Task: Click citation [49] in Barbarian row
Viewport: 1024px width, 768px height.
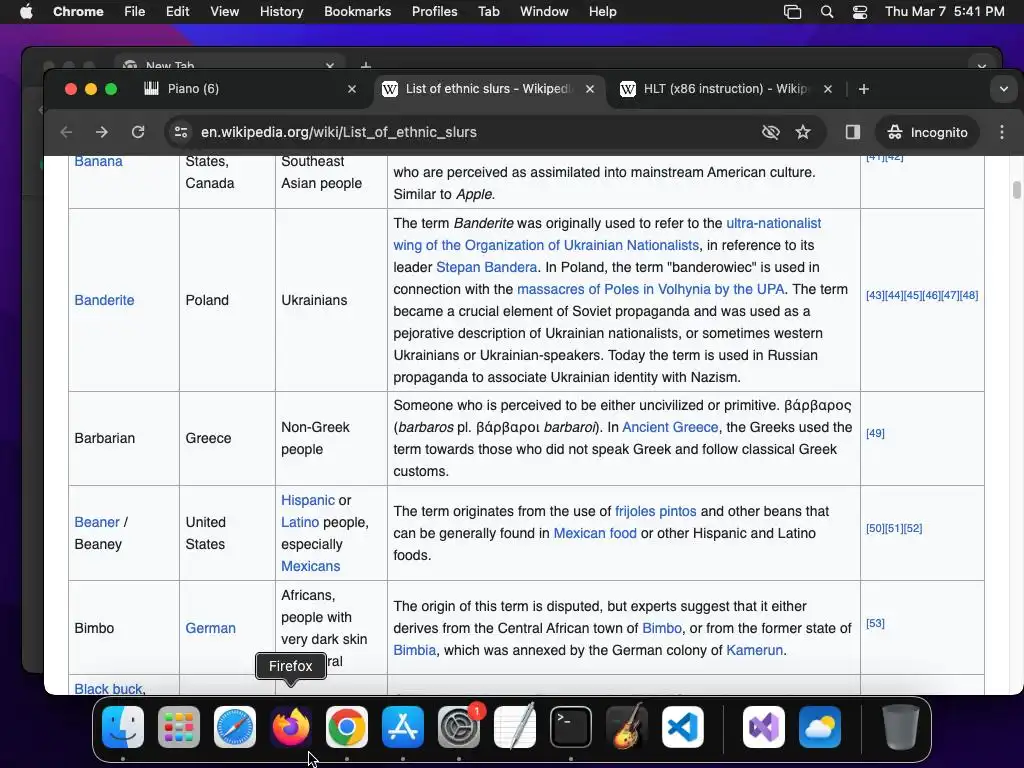Action: point(875,433)
